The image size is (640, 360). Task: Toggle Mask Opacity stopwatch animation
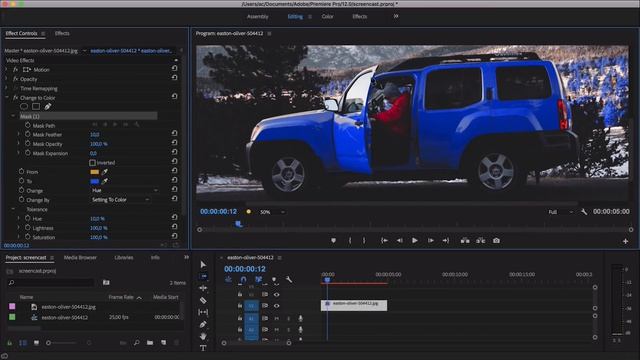pos(28,144)
